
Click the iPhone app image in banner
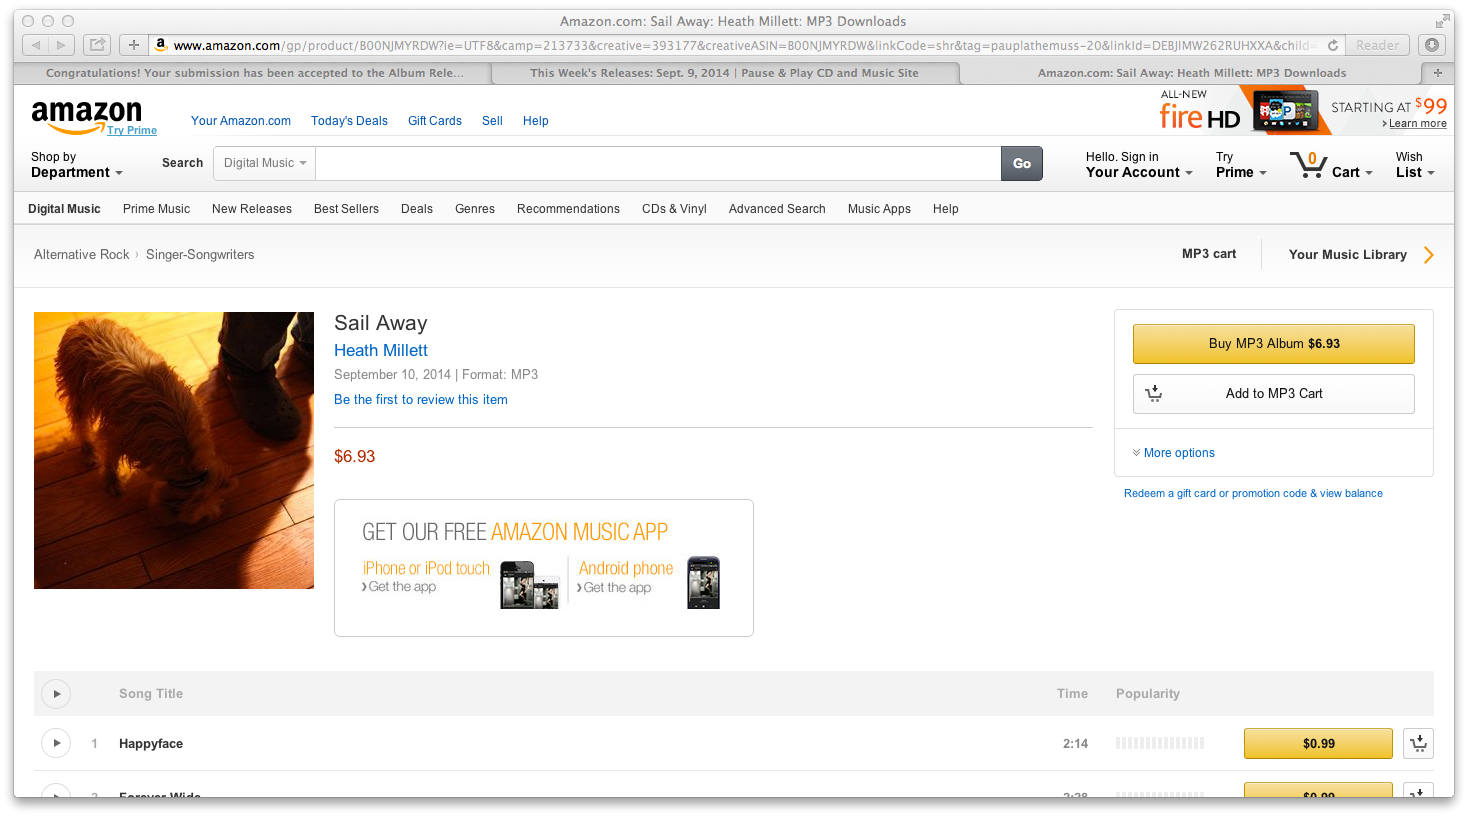point(529,584)
